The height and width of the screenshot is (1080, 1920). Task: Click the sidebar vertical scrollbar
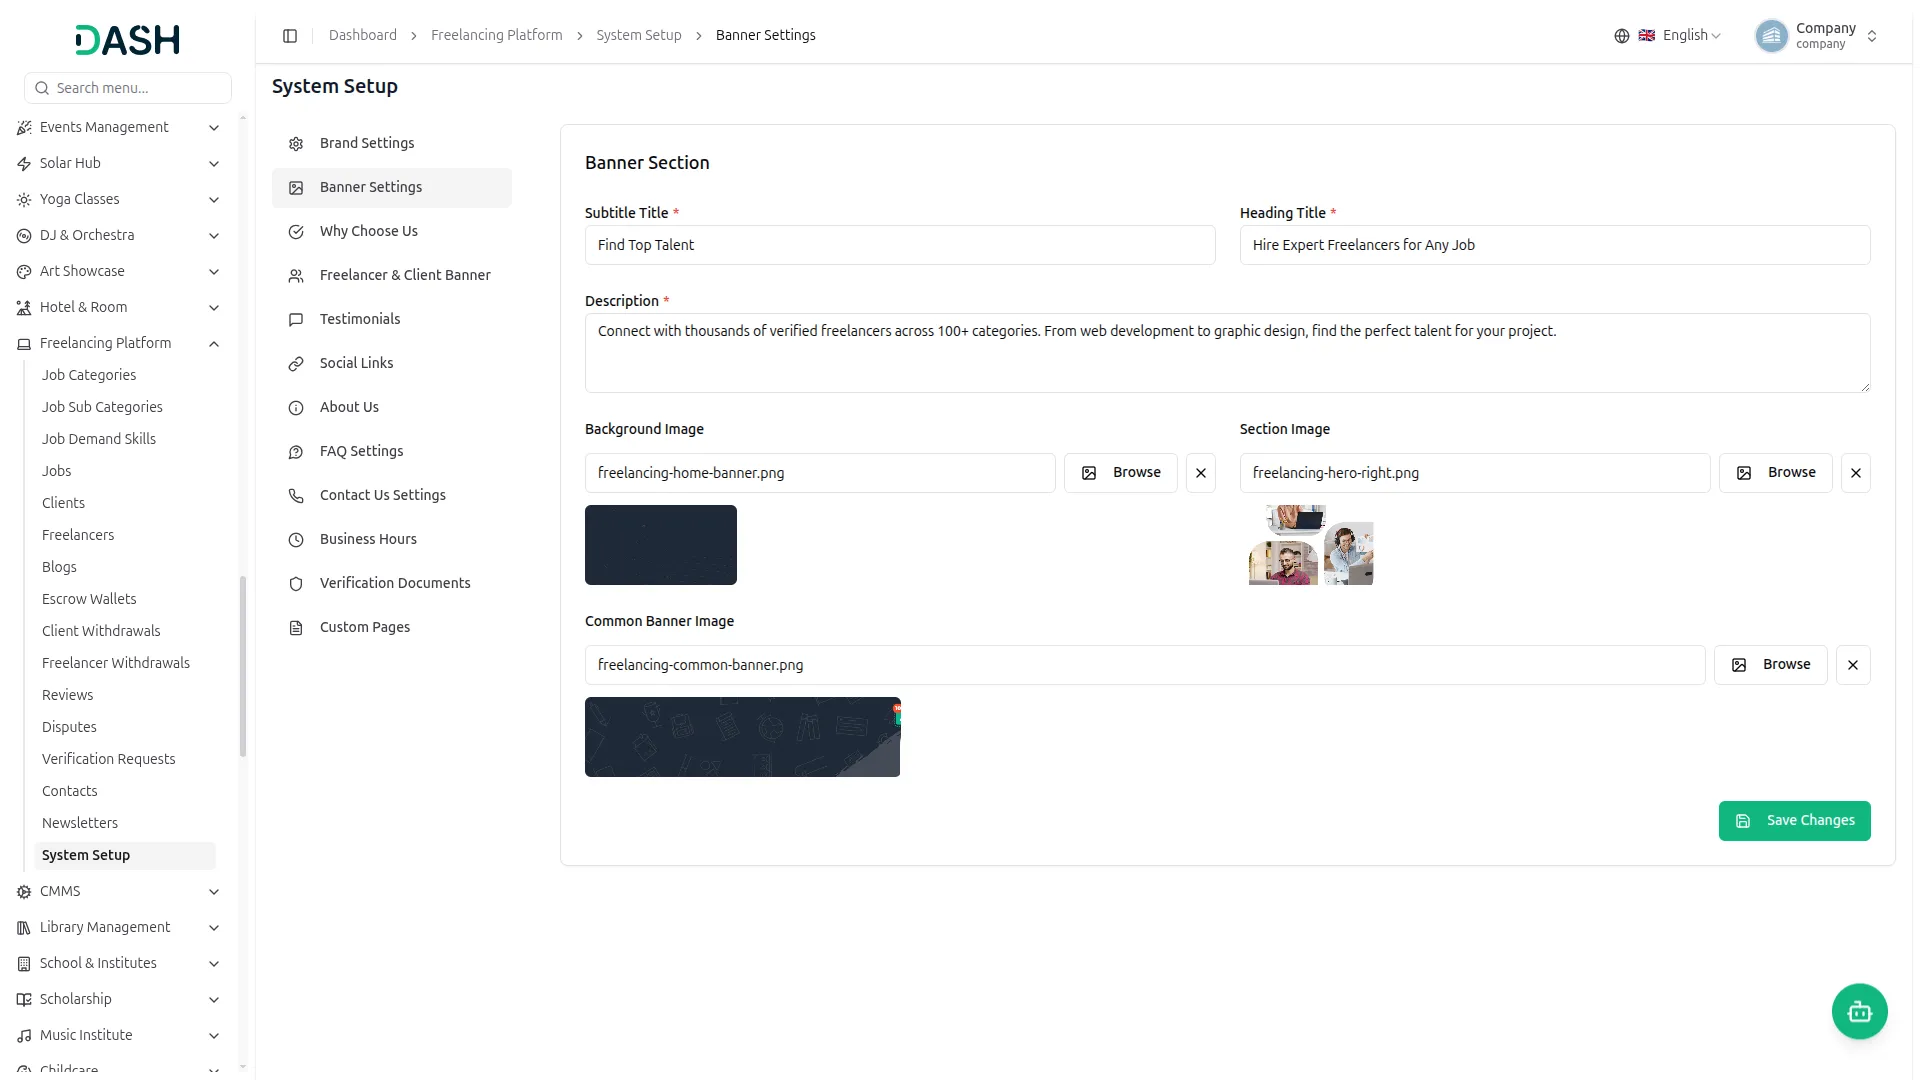point(243,667)
